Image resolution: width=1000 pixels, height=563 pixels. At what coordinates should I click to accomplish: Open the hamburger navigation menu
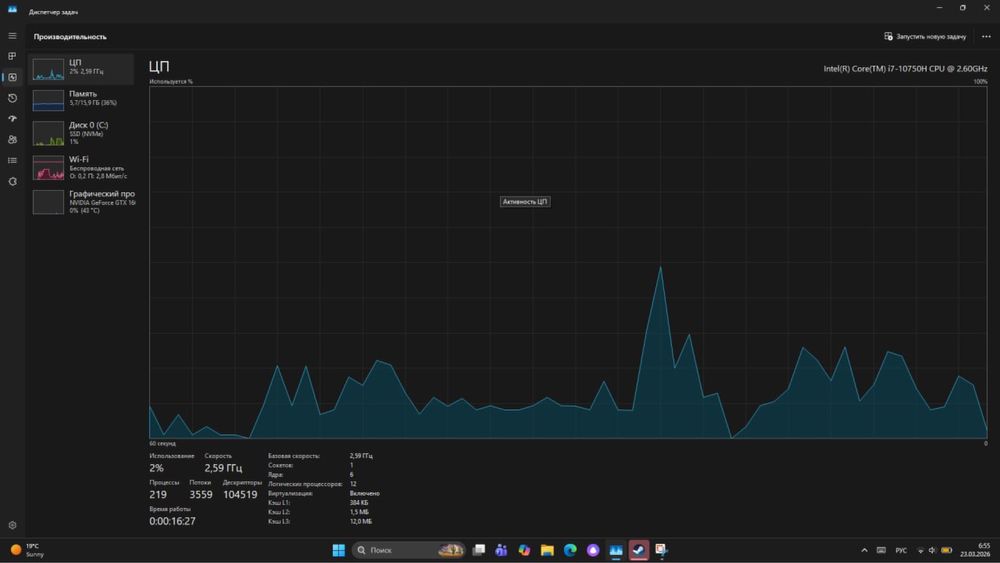(x=12, y=36)
